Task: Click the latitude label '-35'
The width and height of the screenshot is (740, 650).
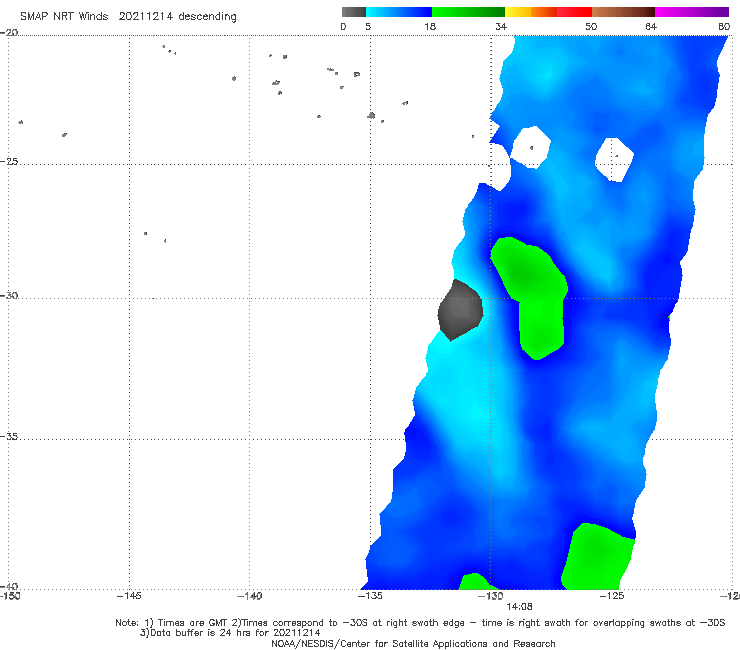Action: (9, 437)
